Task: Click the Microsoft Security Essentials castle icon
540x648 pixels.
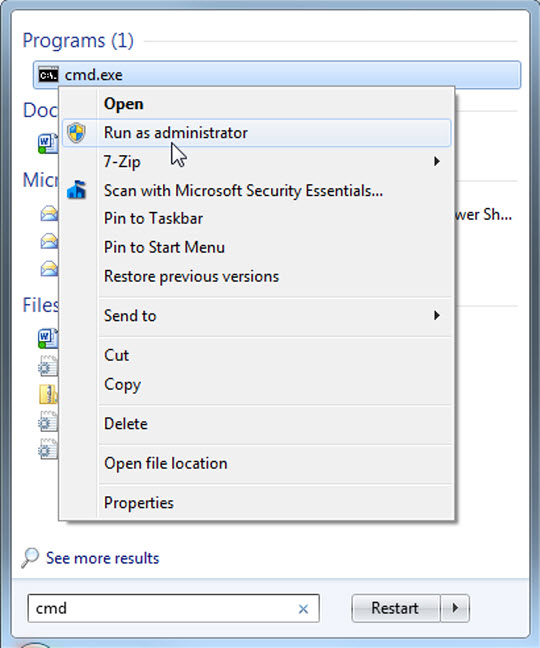Action: (x=76, y=190)
